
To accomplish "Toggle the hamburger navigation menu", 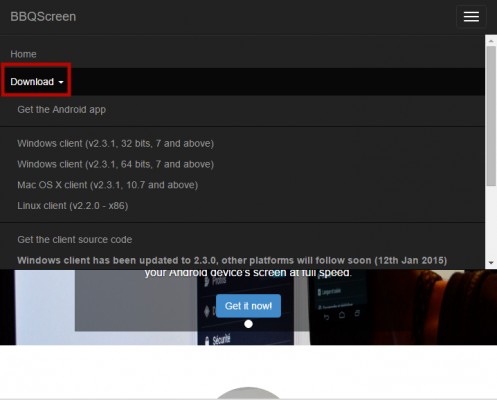I will (471, 17).
